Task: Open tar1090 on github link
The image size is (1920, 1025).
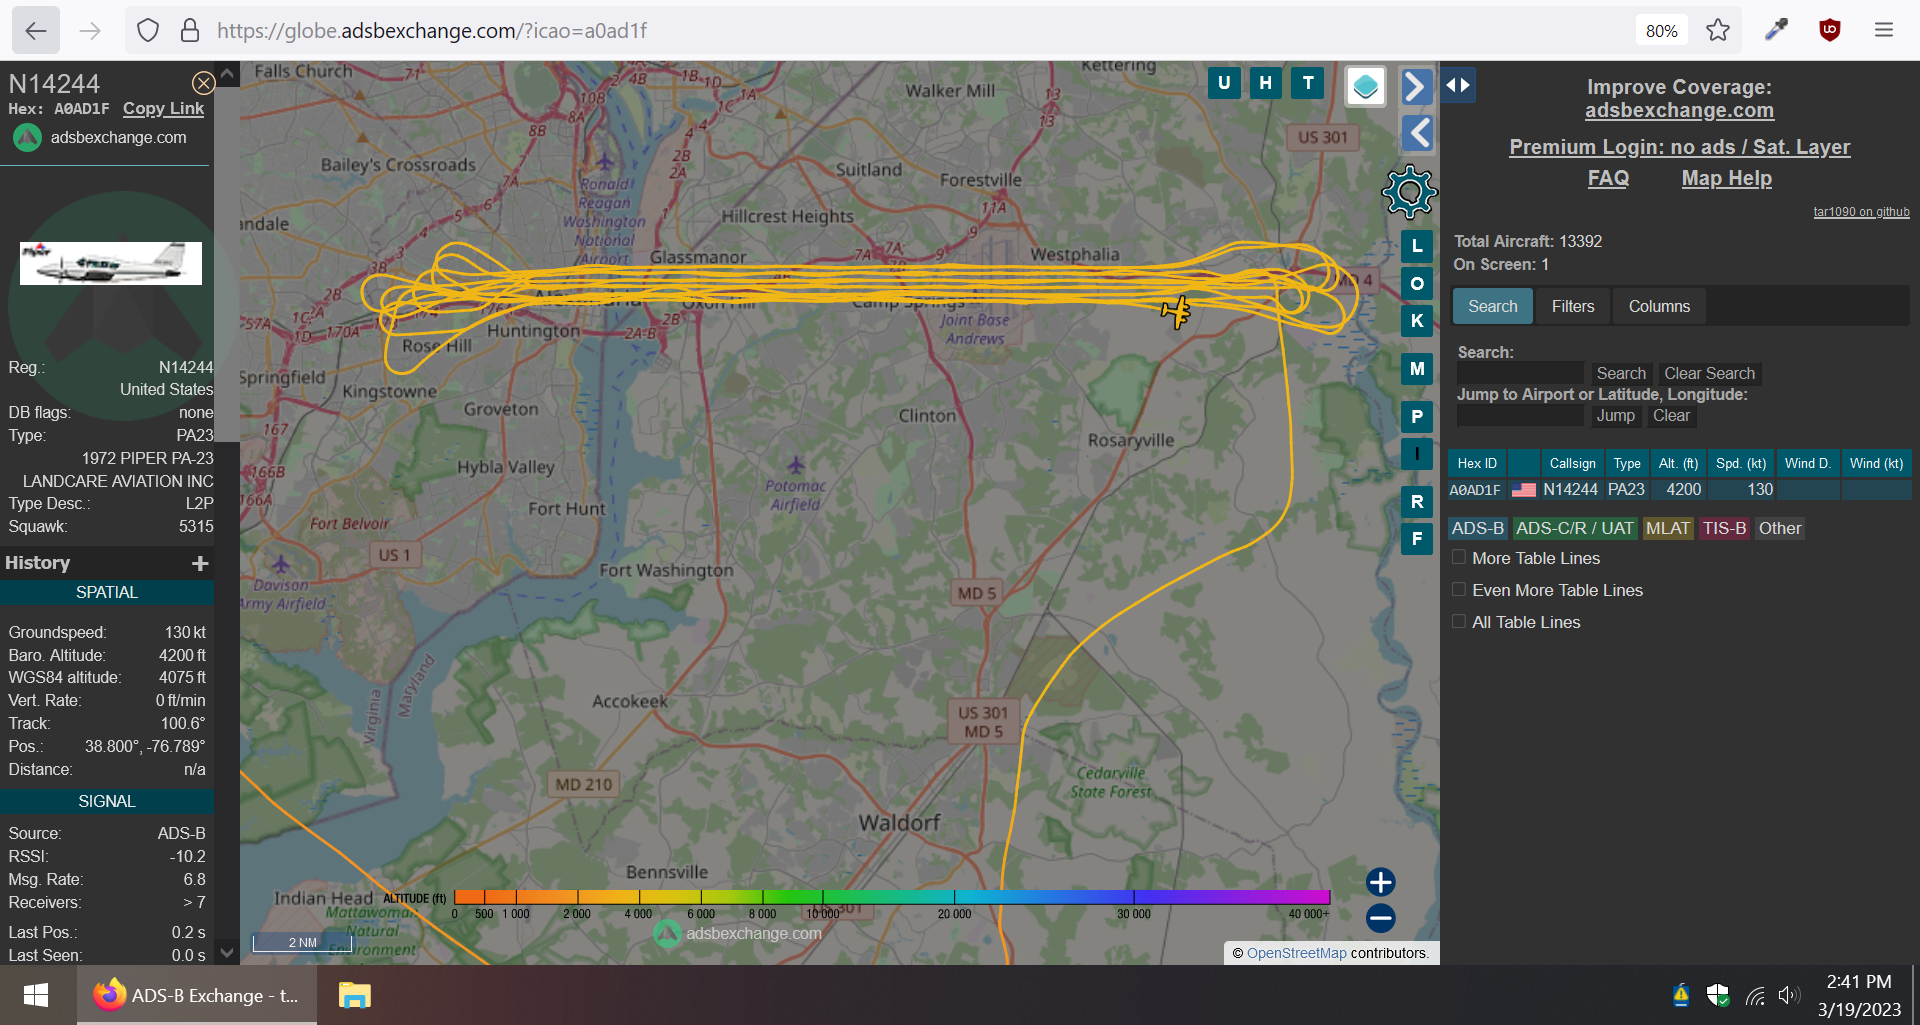Action: 1861,212
